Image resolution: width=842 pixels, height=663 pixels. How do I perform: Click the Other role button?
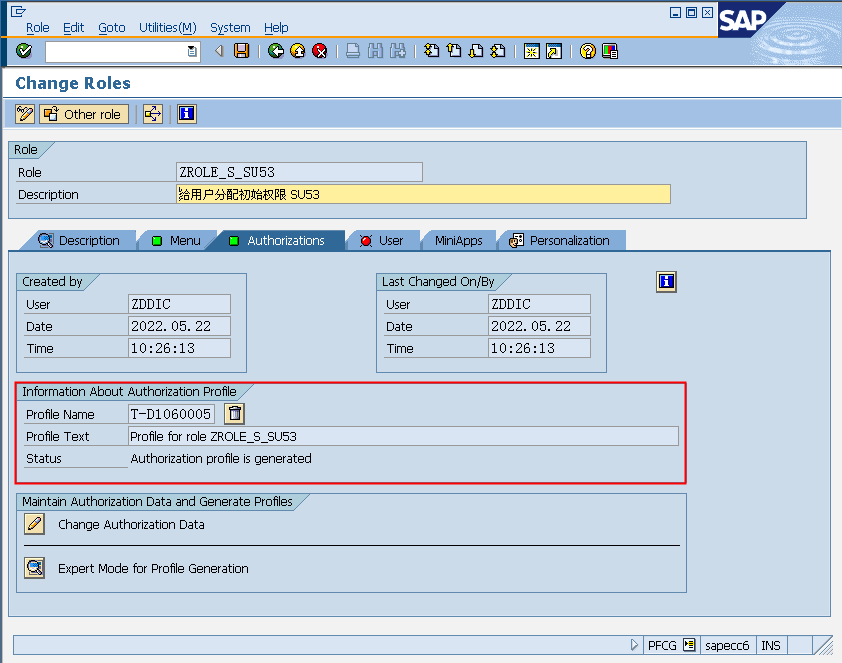pos(84,114)
